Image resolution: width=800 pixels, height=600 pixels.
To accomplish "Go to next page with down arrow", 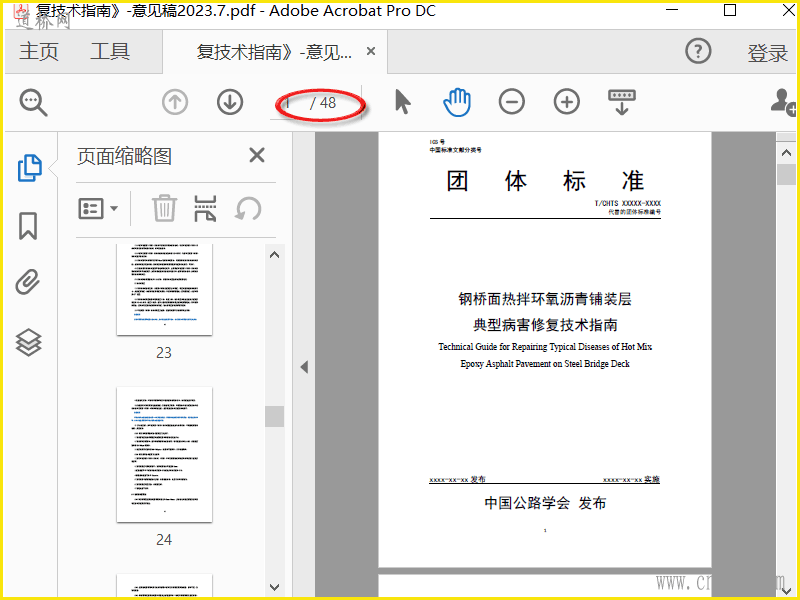I will click(x=230, y=102).
